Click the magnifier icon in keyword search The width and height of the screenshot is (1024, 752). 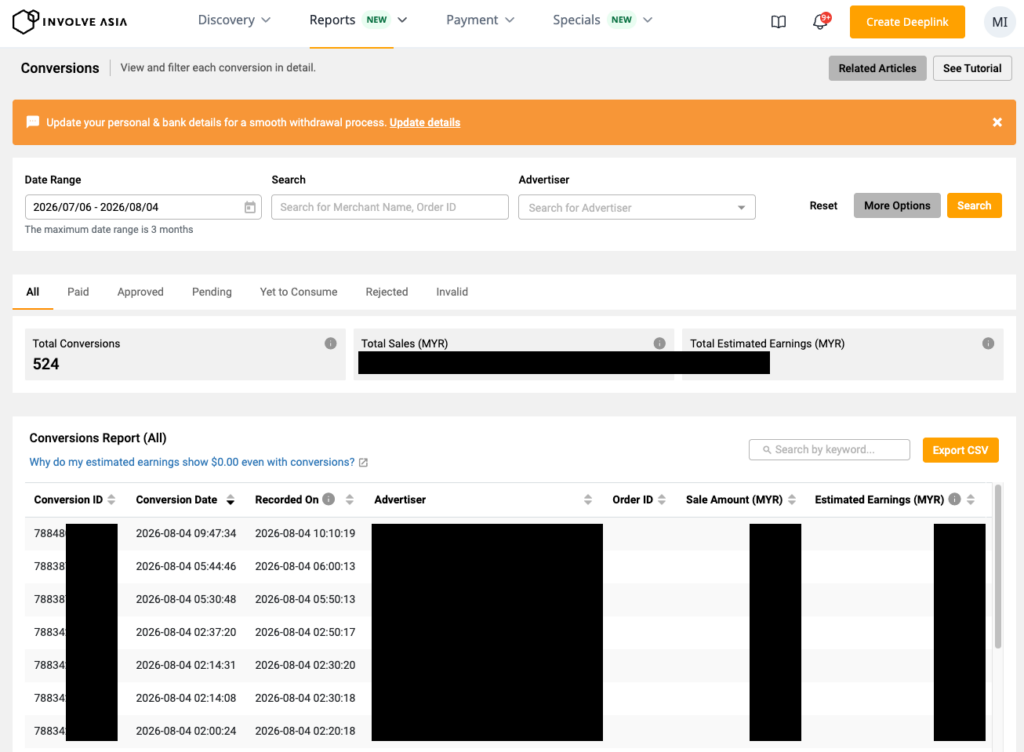tap(767, 450)
